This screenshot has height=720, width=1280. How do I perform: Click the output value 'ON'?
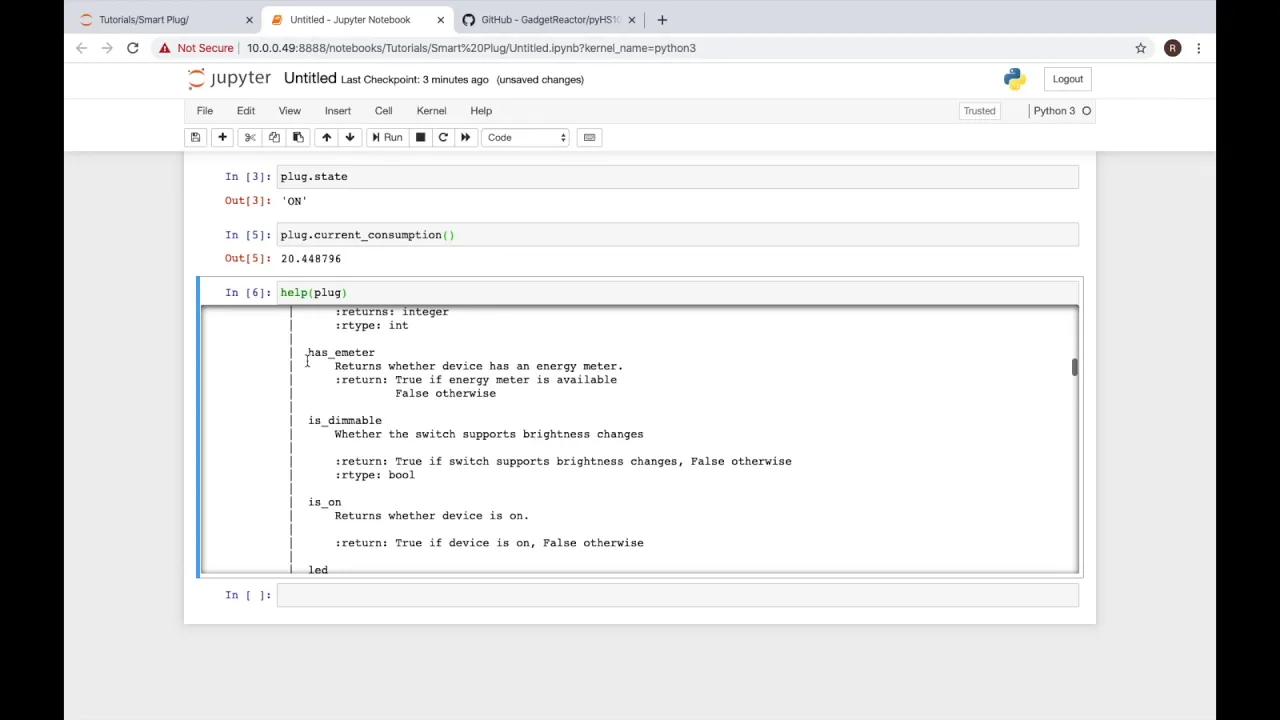click(294, 201)
